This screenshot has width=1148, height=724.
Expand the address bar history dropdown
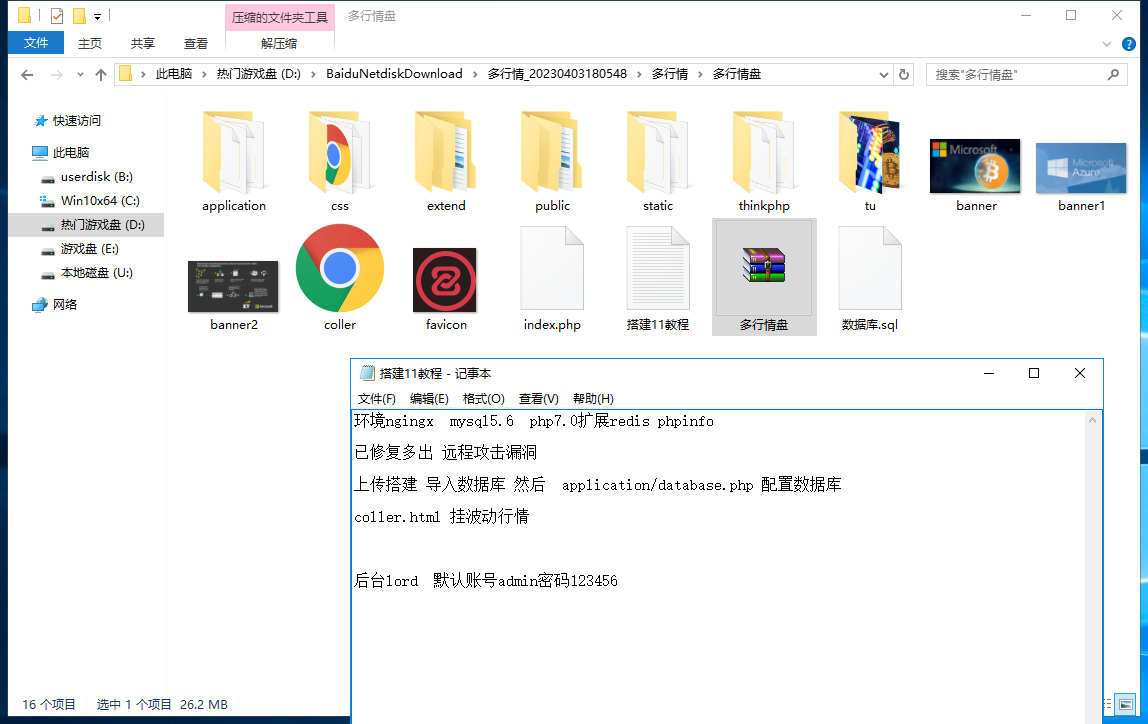(x=884, y=74)
